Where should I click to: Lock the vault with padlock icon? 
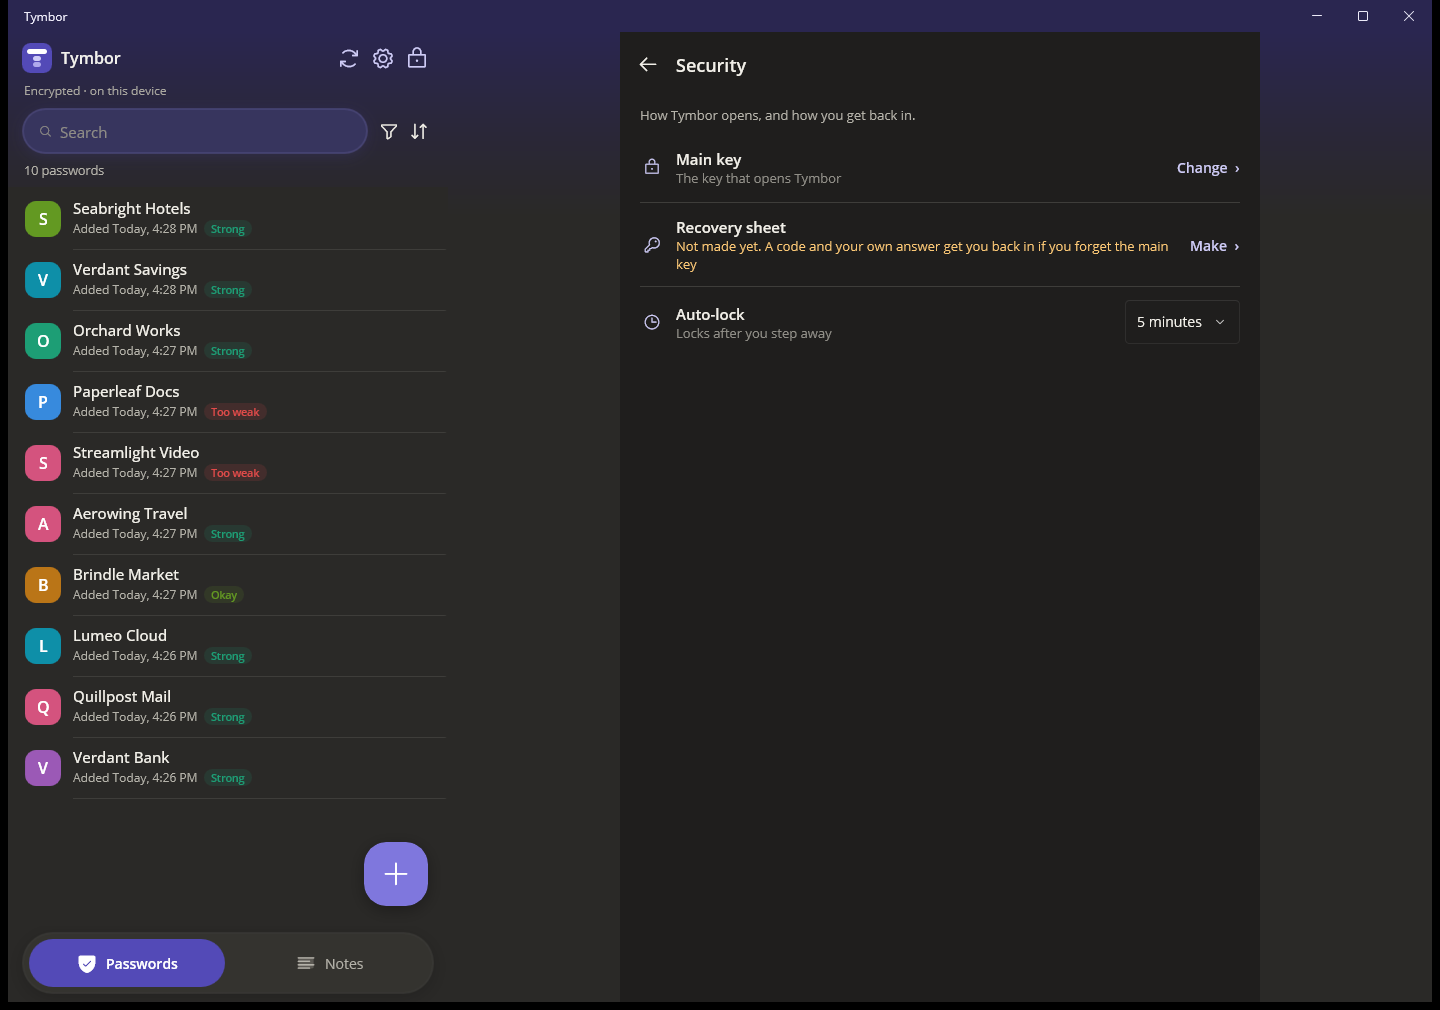pos(417,58)
